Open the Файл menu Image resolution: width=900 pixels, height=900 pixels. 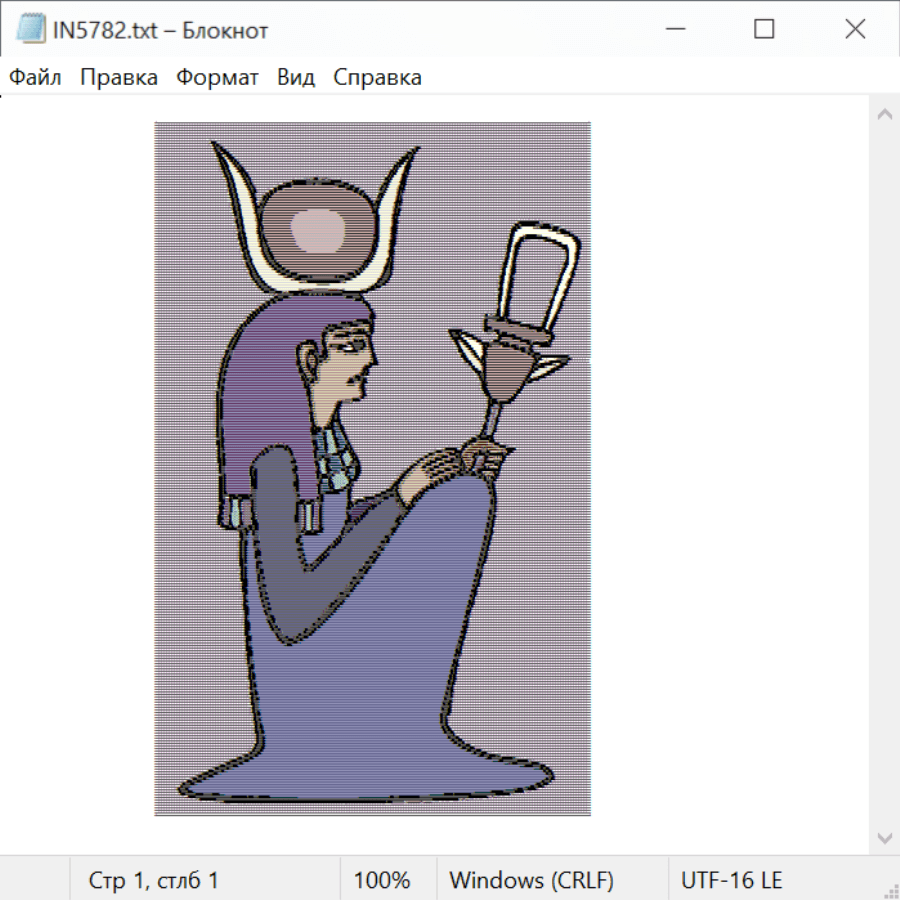(x=35, y=77)
